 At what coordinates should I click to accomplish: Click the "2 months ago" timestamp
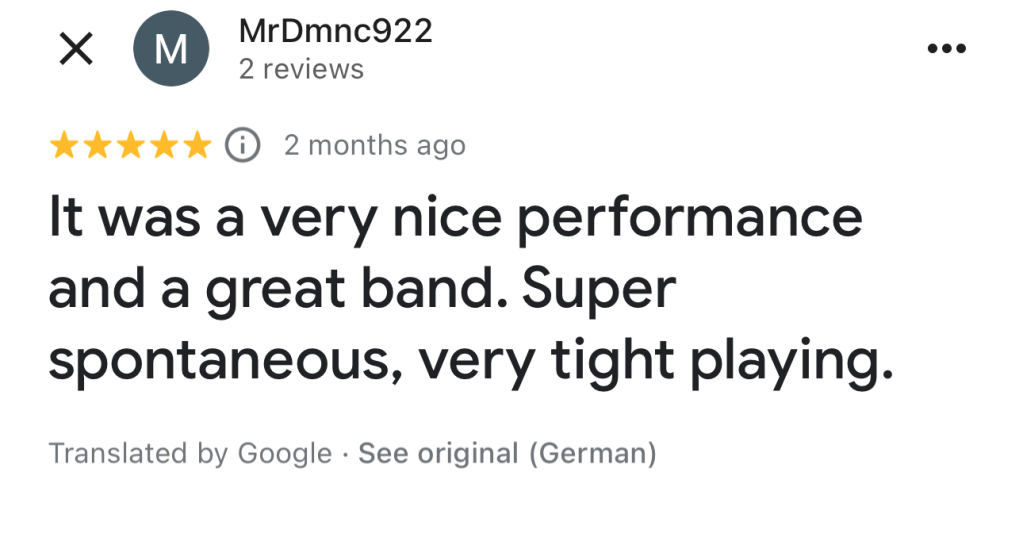coord(375,145)
